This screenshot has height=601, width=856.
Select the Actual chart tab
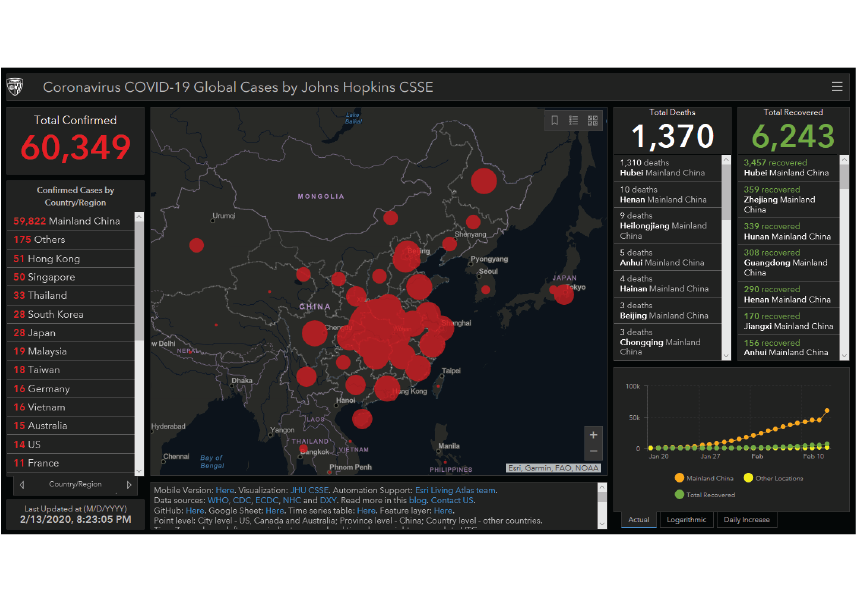(x=638, y=520)
